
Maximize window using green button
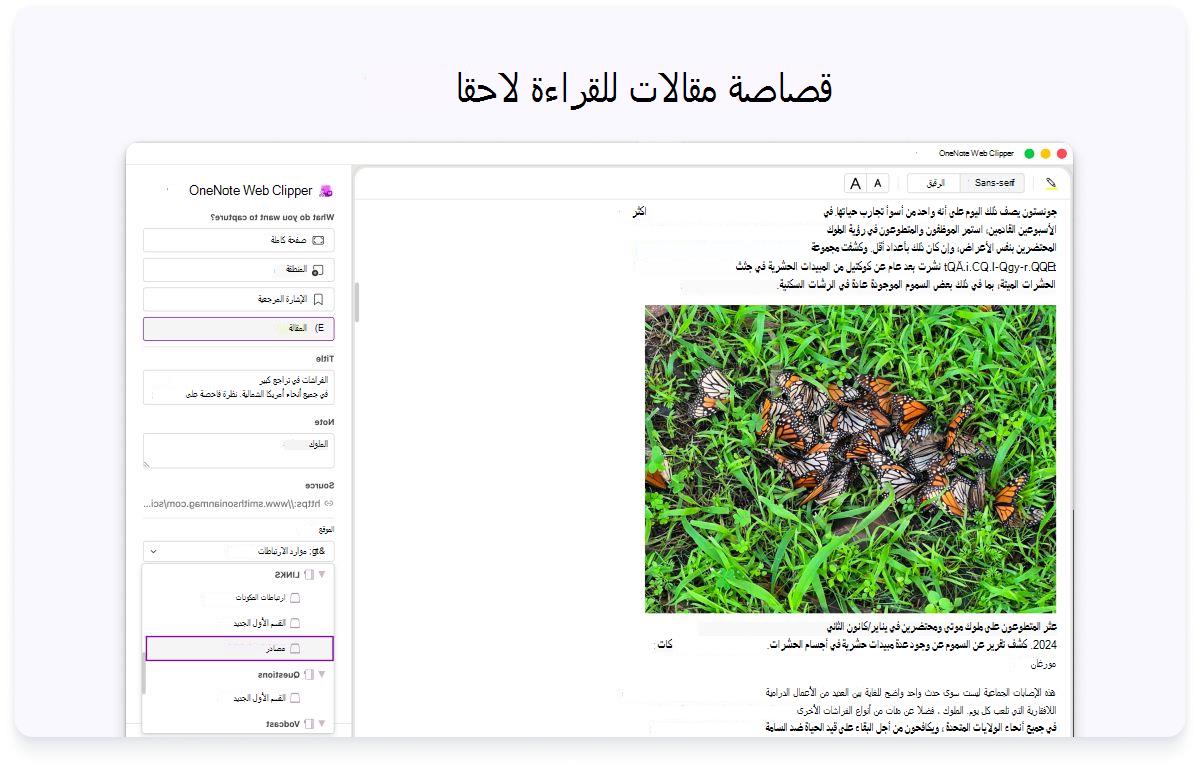click(1030, 154)
